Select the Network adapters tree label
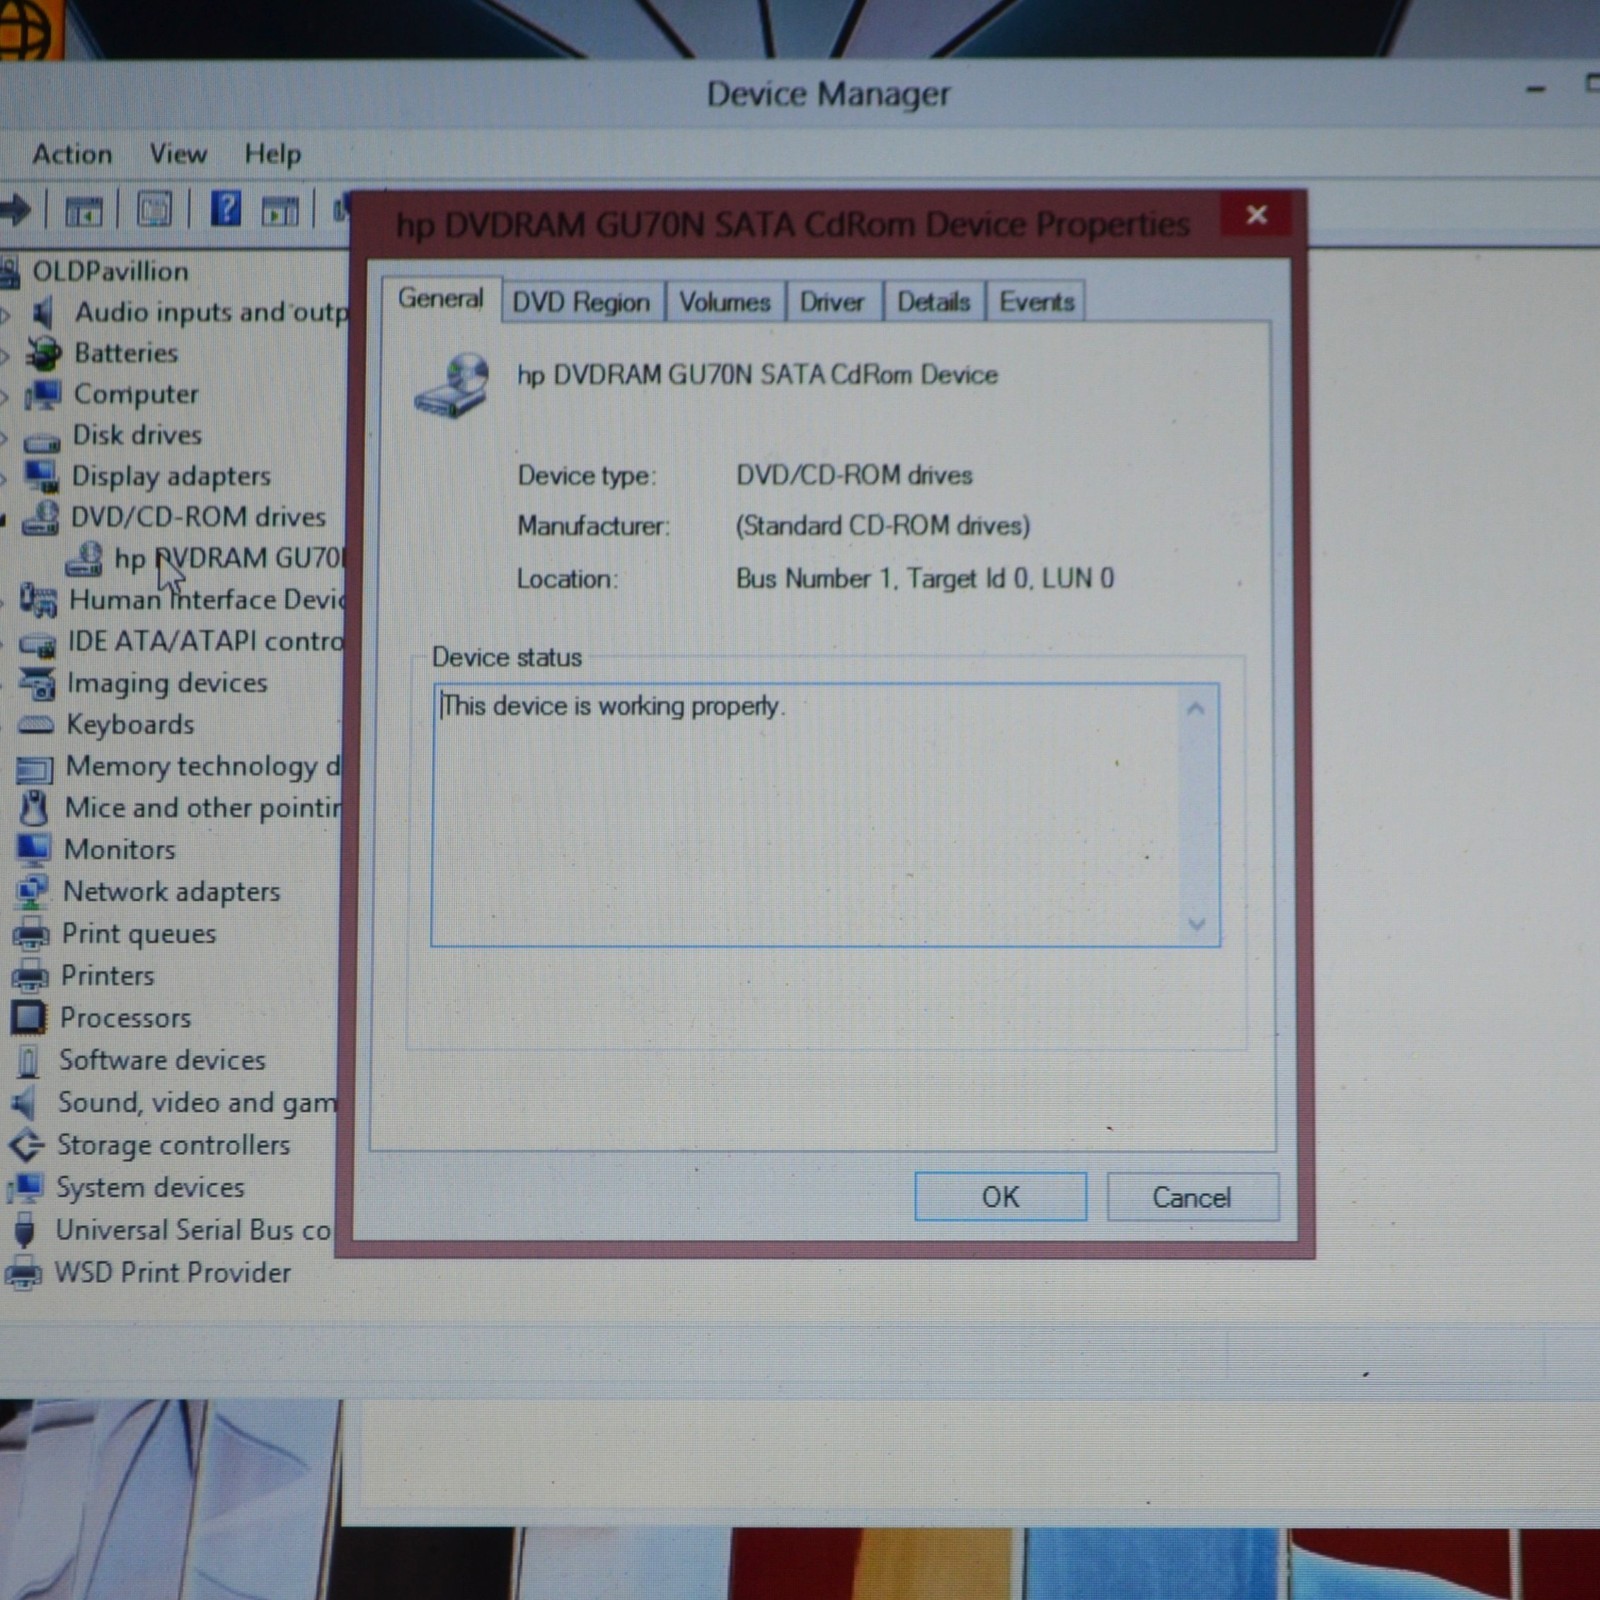The image size is (1600, 1600). [x=172, y=892]
